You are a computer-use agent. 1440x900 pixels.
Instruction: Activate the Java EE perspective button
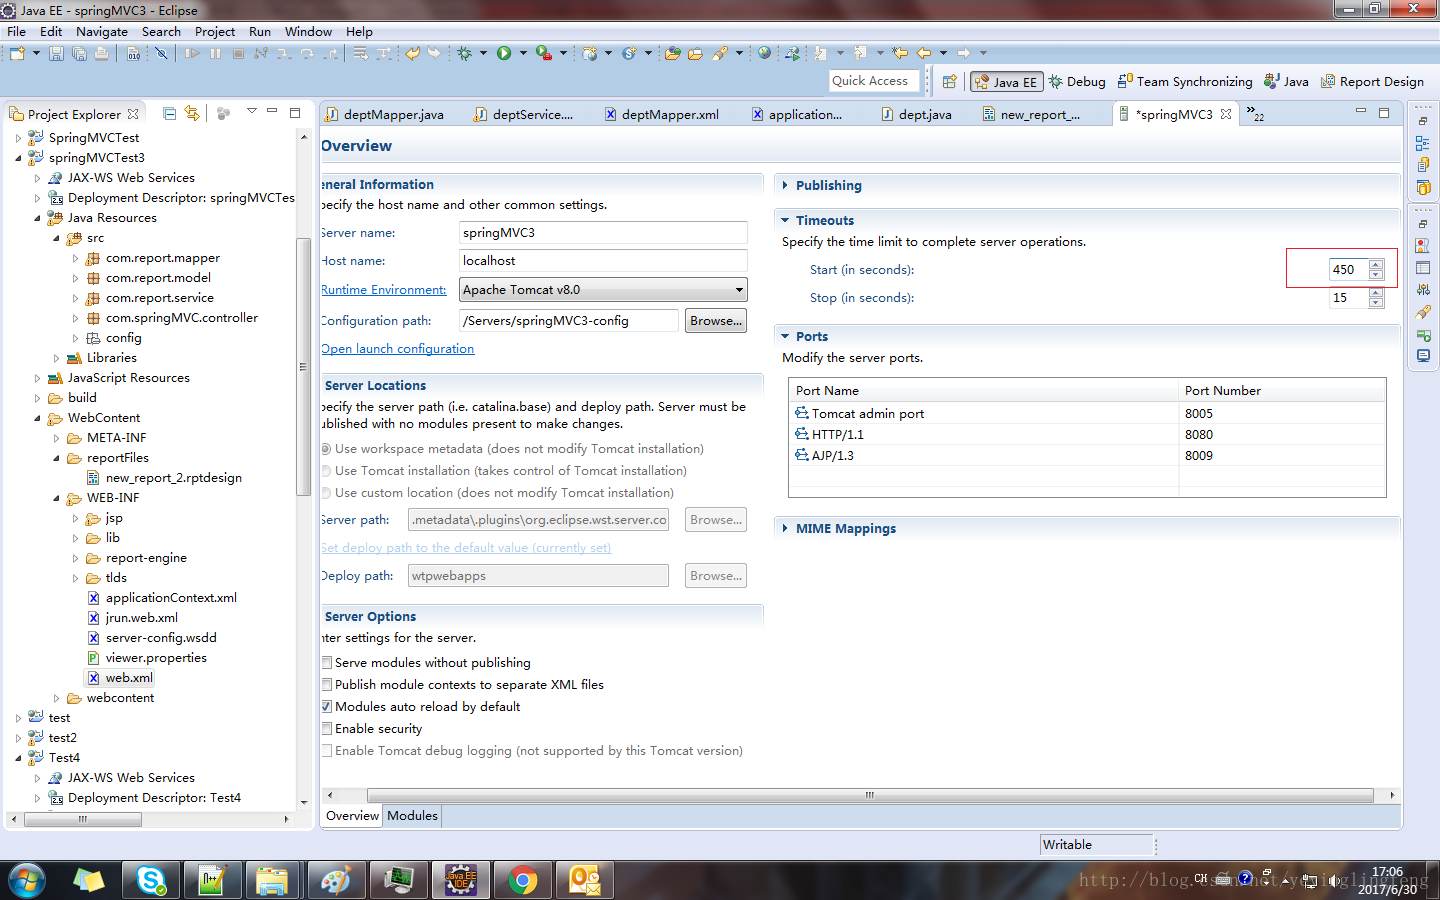click(1006, 82)
